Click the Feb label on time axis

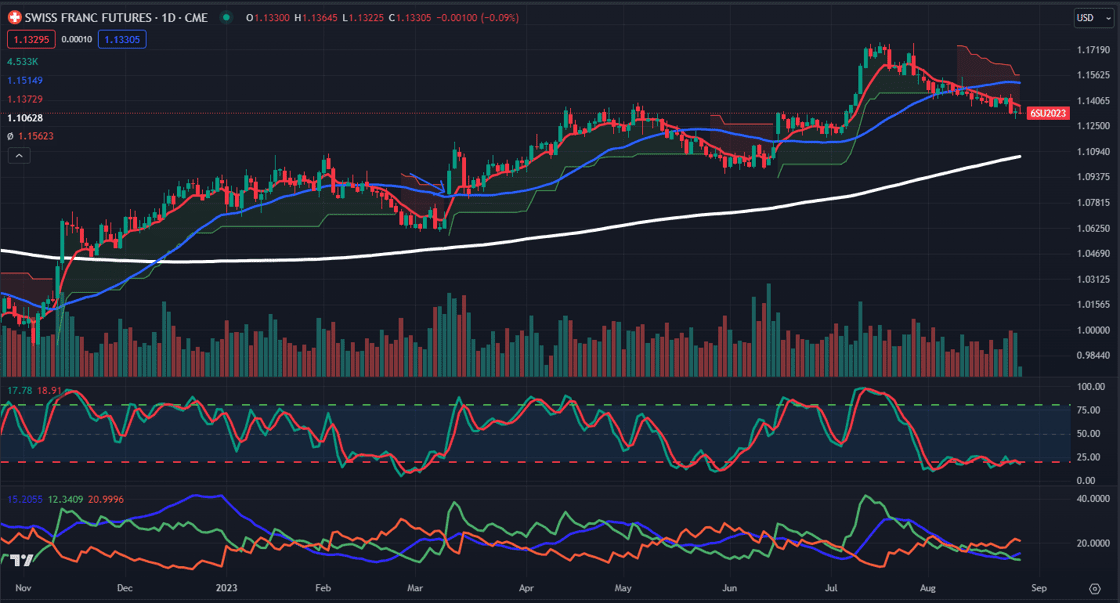[x=323, y=588]
